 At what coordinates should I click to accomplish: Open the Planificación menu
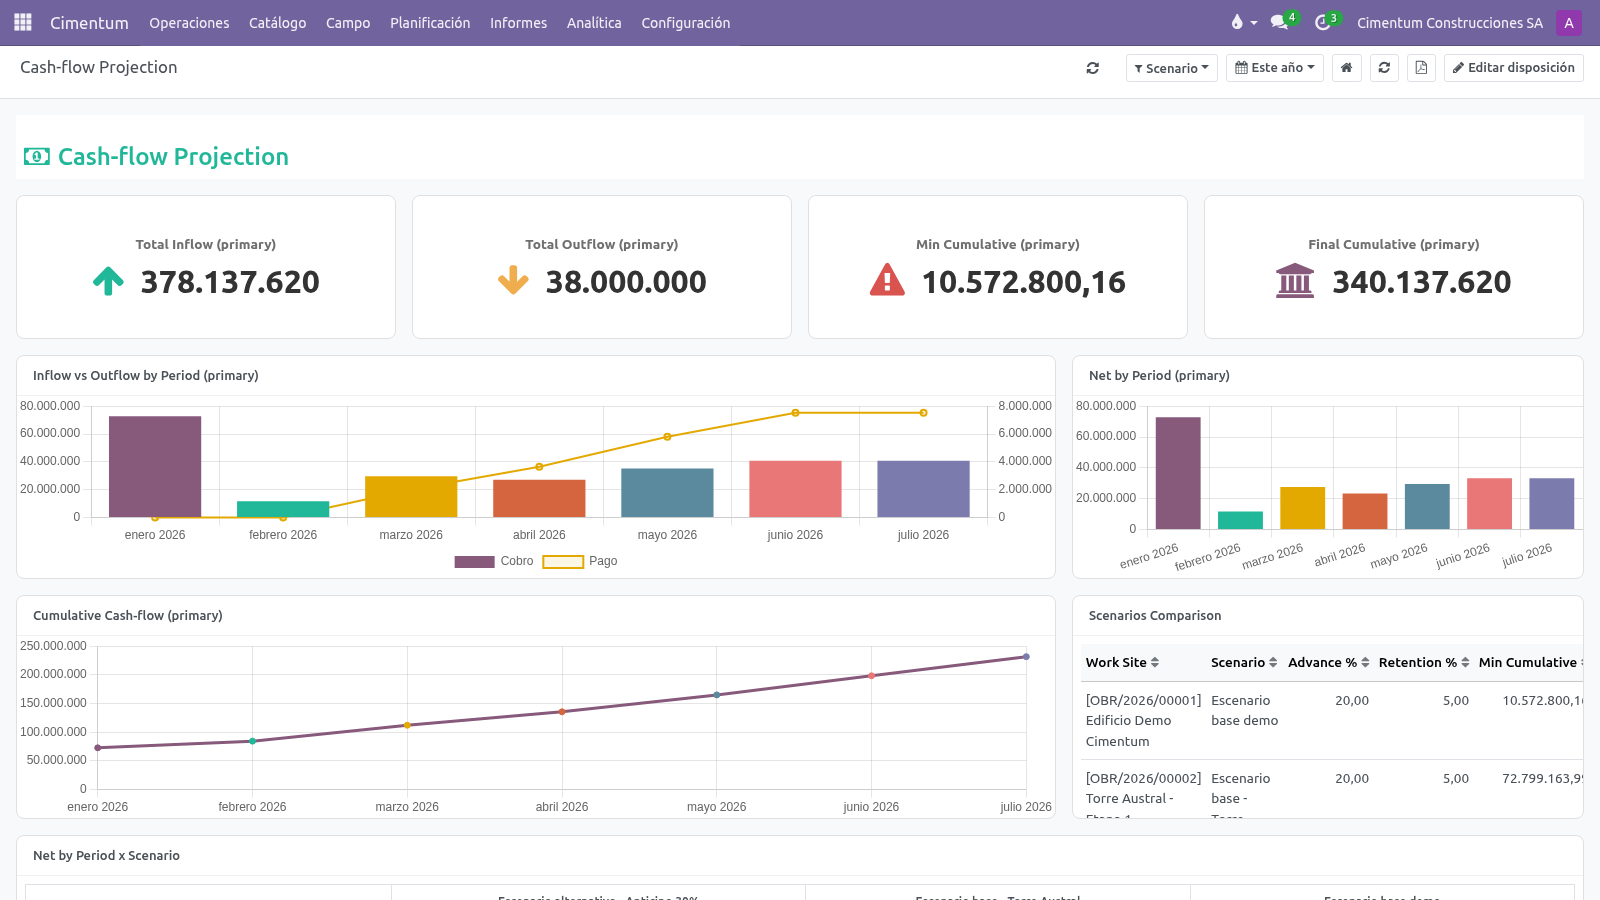[430, 22]
